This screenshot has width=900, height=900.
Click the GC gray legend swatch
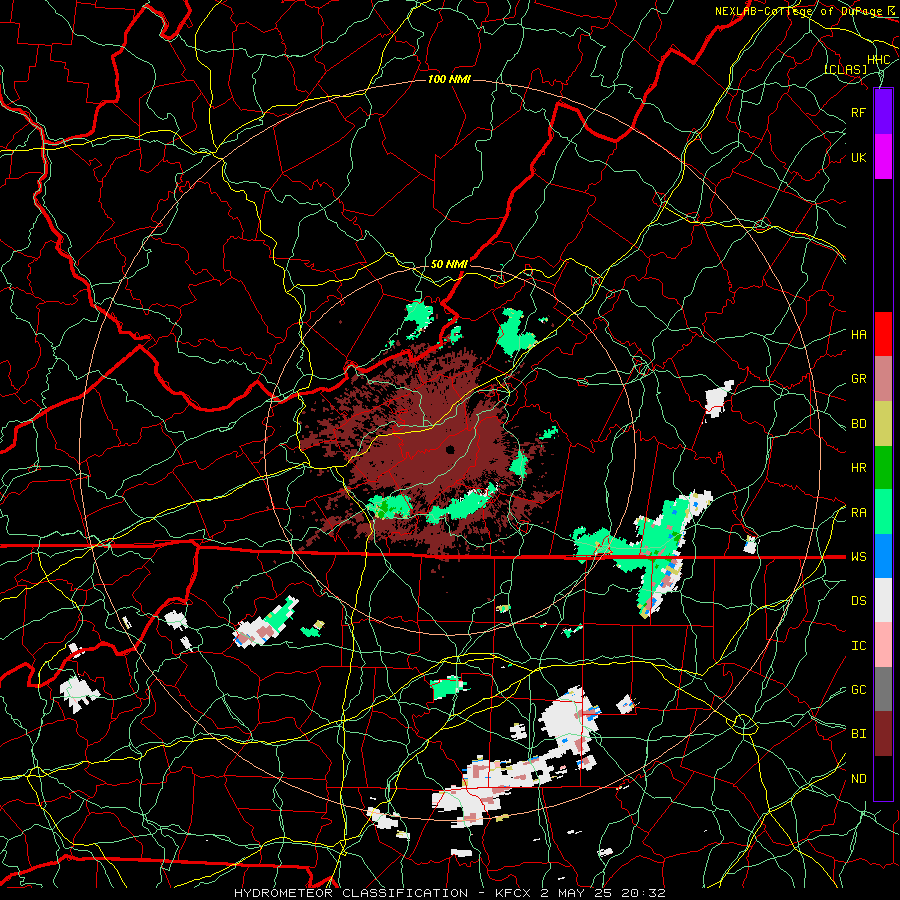[x=883, y=689]
